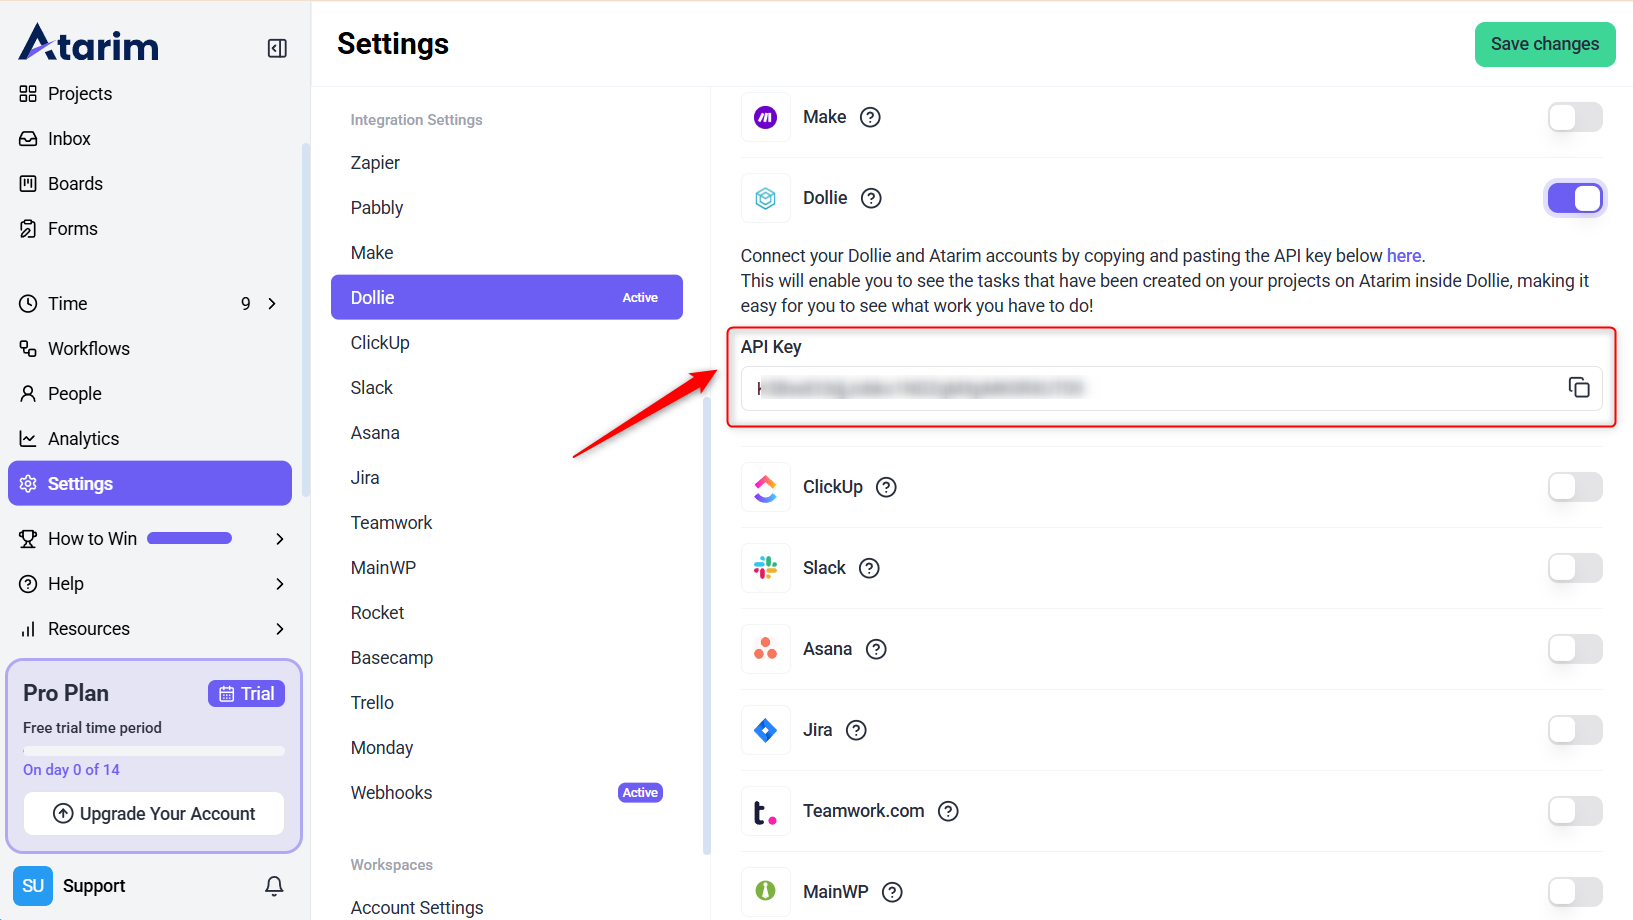Disable the Dollie integration toggle

coord(1574,198)
